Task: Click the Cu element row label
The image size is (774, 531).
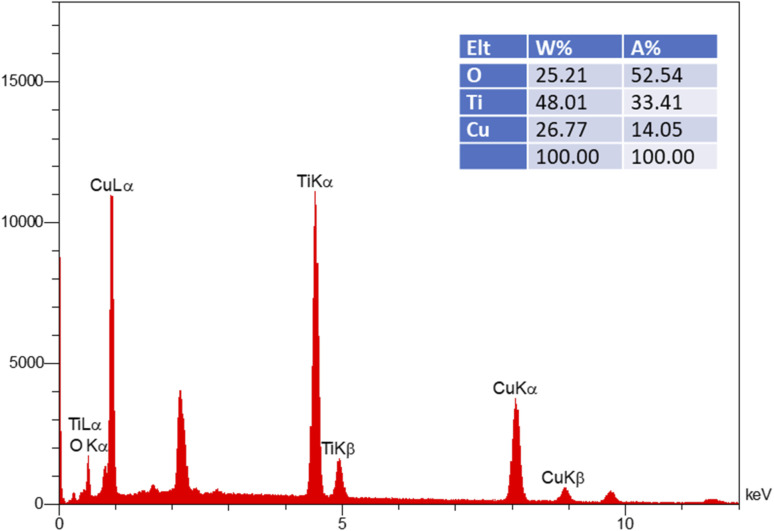Action: tap(493, 130)
